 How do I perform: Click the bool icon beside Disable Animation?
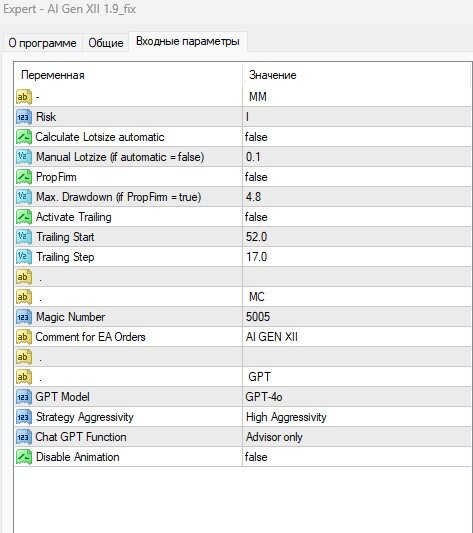click(24, 457)
